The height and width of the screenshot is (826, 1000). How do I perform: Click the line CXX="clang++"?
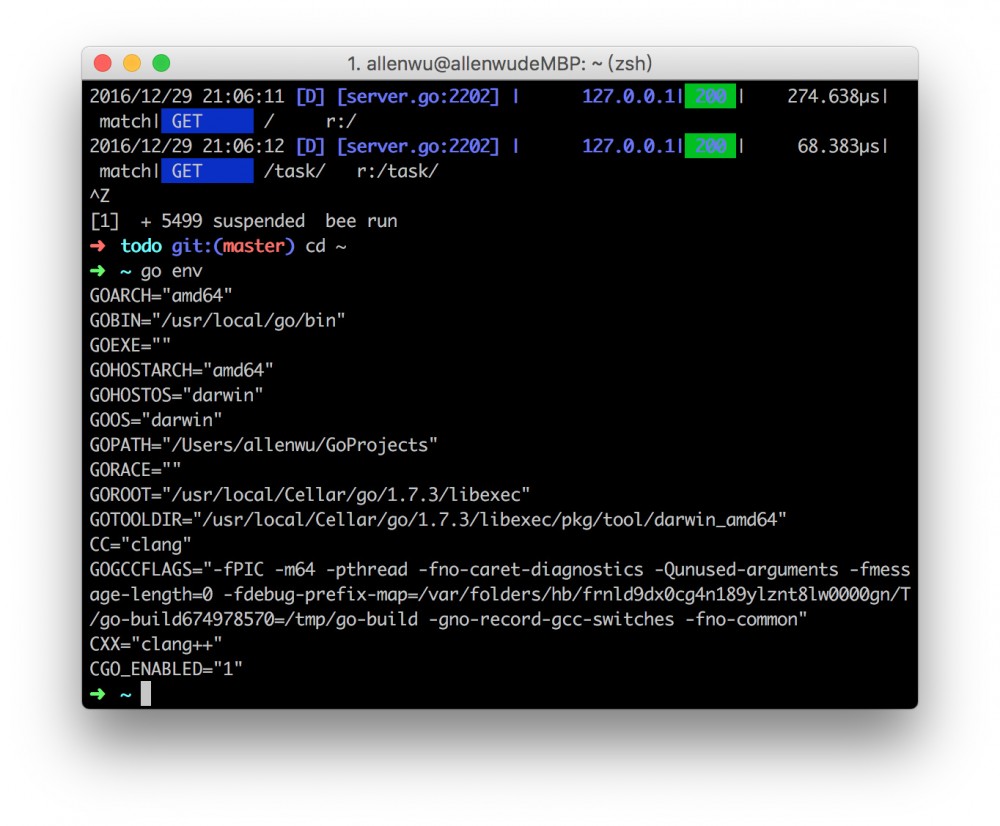[156, 644]
